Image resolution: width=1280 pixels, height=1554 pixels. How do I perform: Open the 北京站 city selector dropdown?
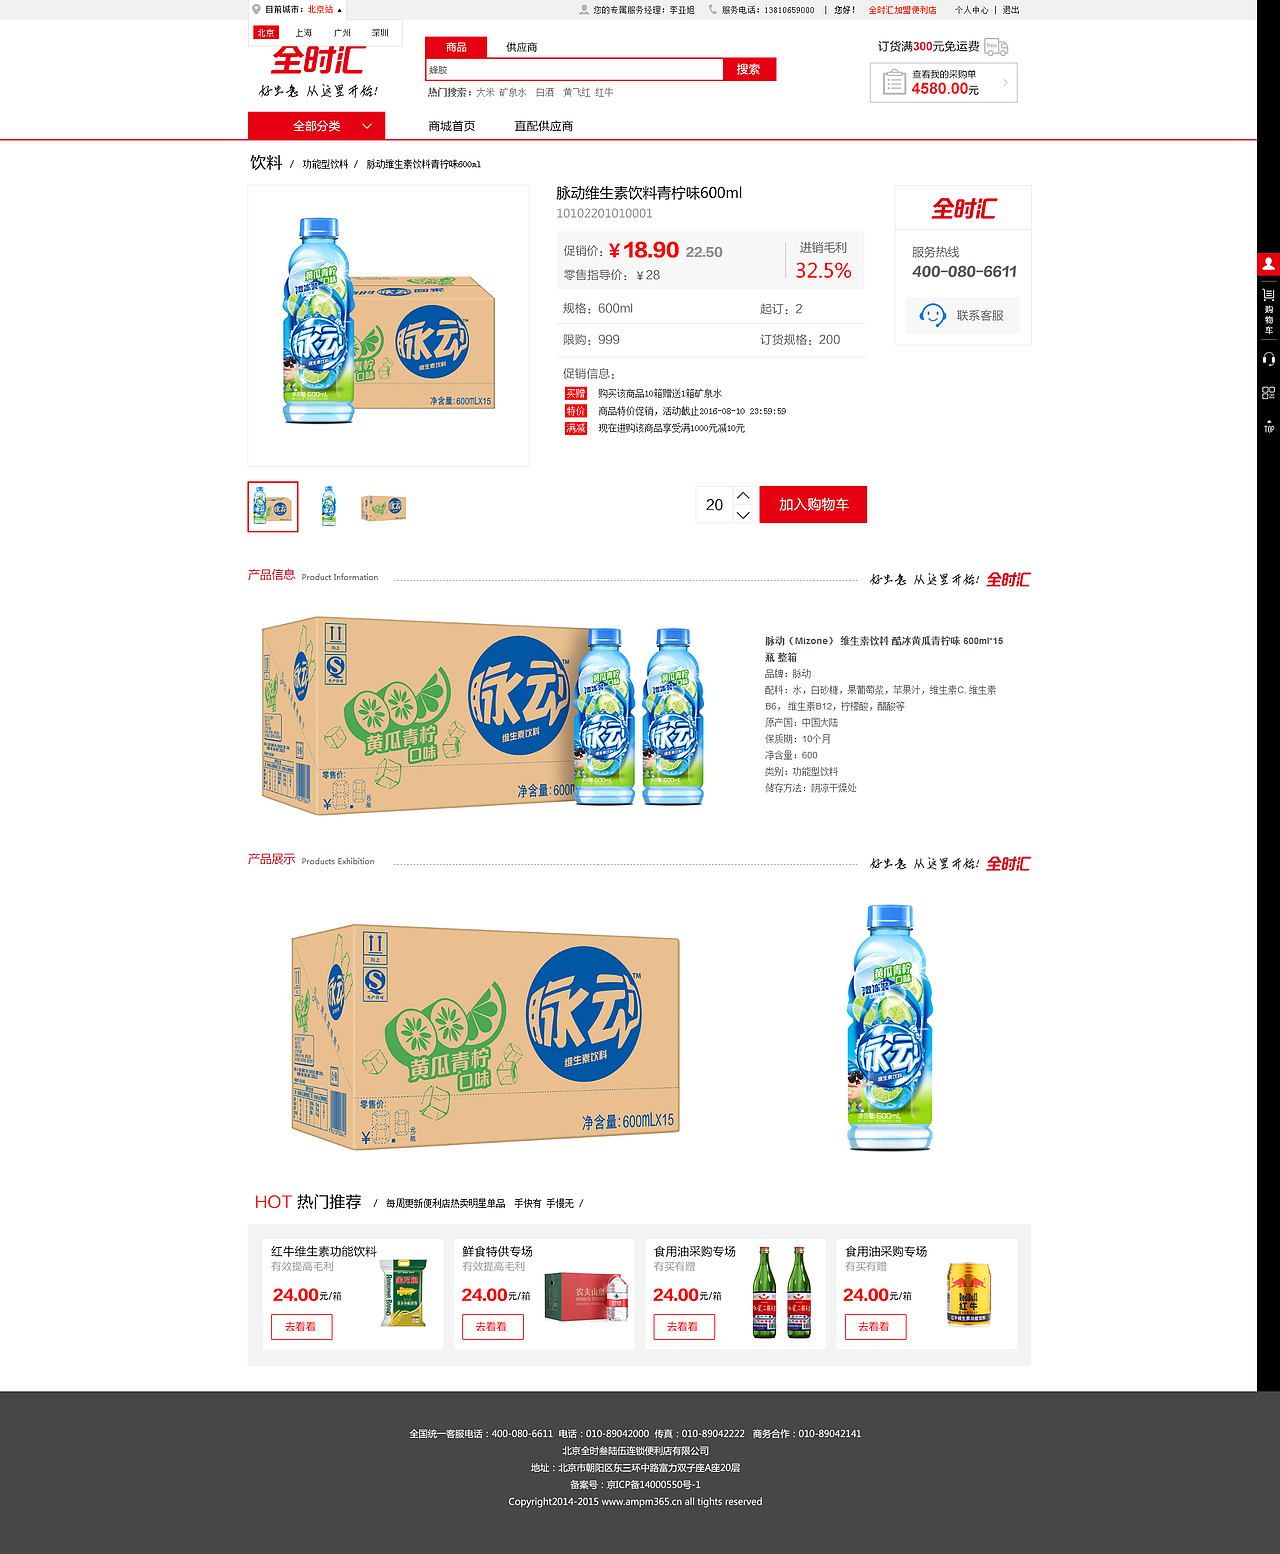coord(324,9)
